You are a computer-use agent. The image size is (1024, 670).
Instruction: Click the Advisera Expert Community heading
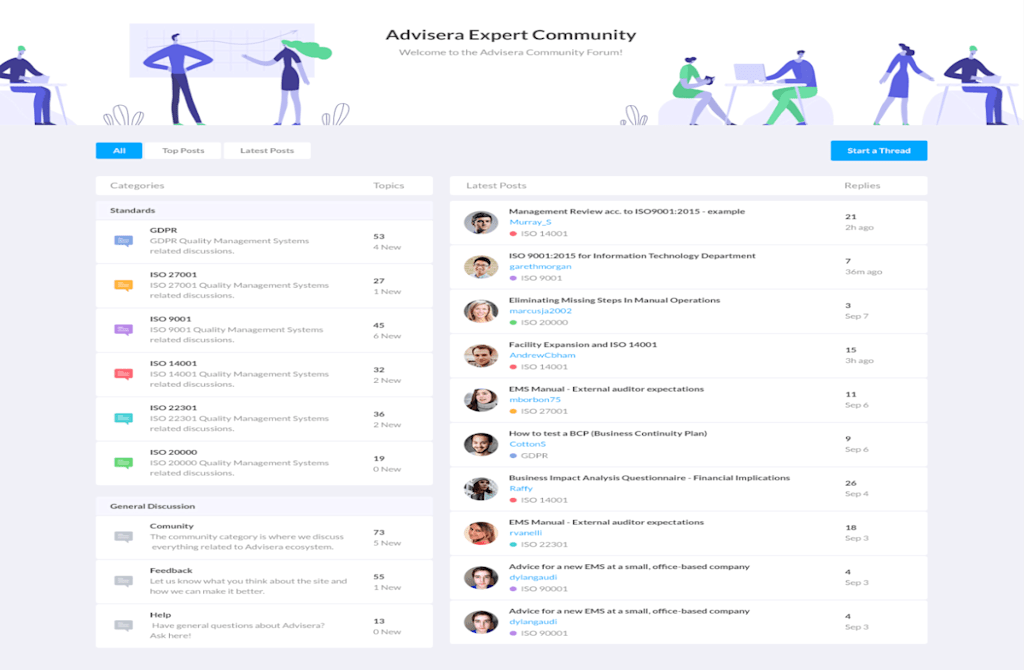click(511, 35)
